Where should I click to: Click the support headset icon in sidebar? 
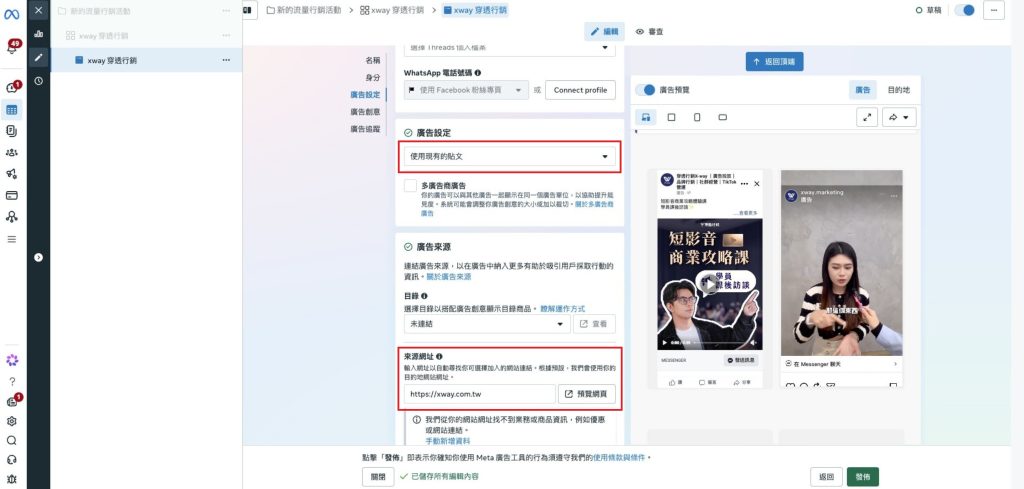[x=12, y=460]
